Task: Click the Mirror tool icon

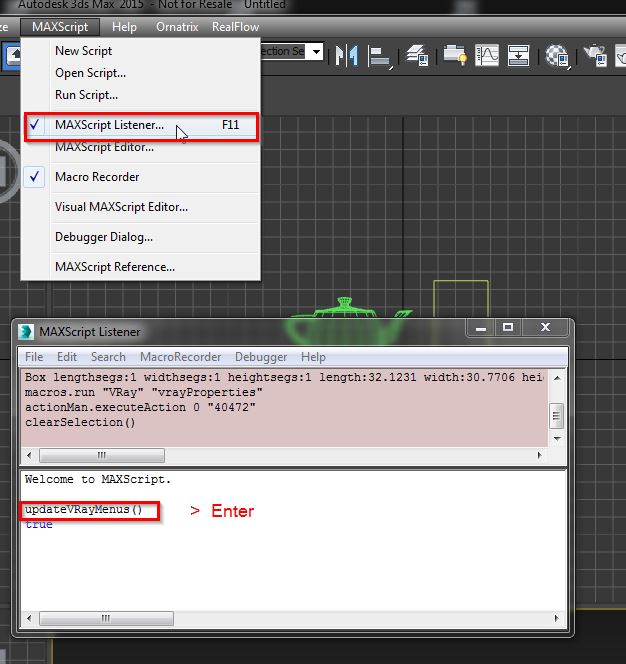Action: click(346, 55)
